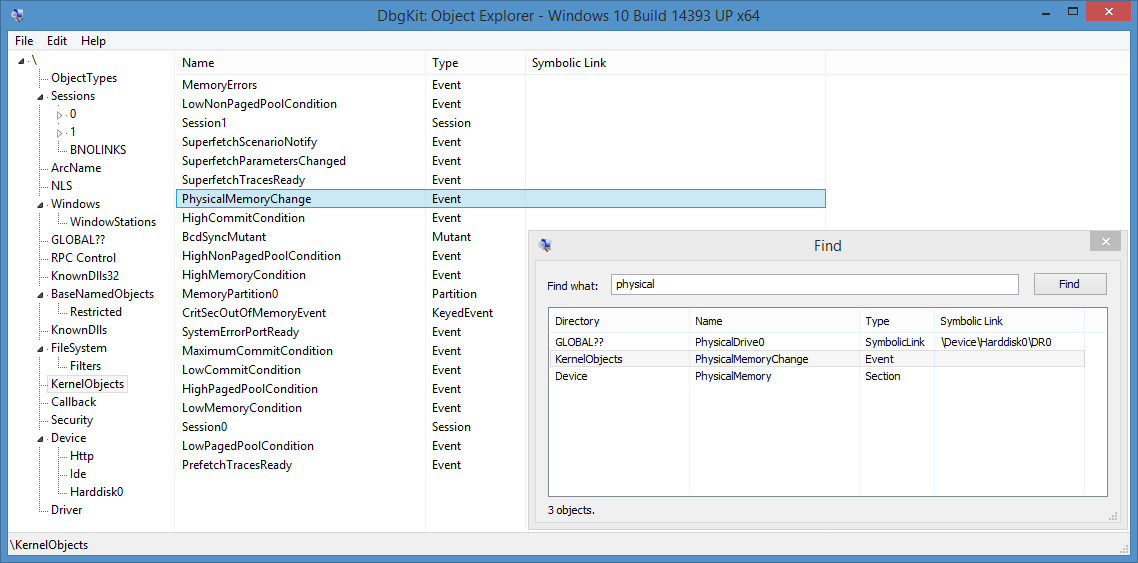Image resolution: width=1138 pixels, height=563 pixels.
Task: Select Http under Device
Action: (x=82, y=456)
